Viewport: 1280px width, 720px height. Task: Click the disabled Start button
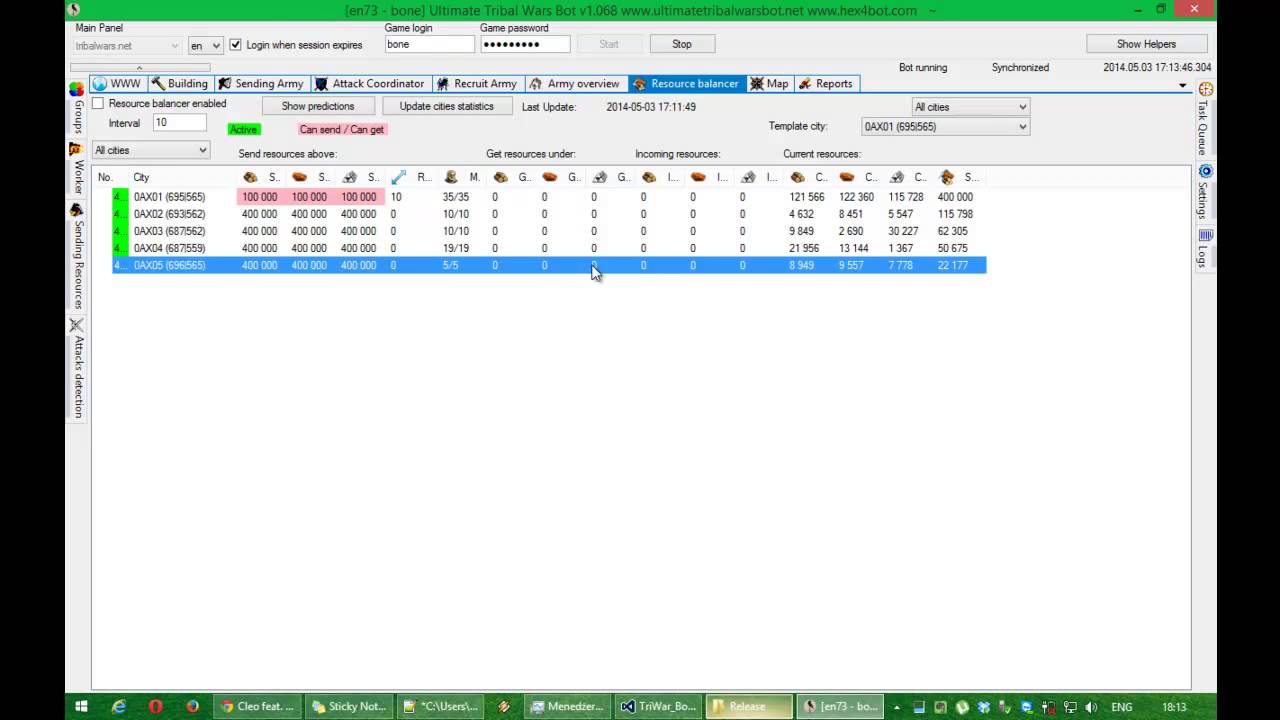609,44
